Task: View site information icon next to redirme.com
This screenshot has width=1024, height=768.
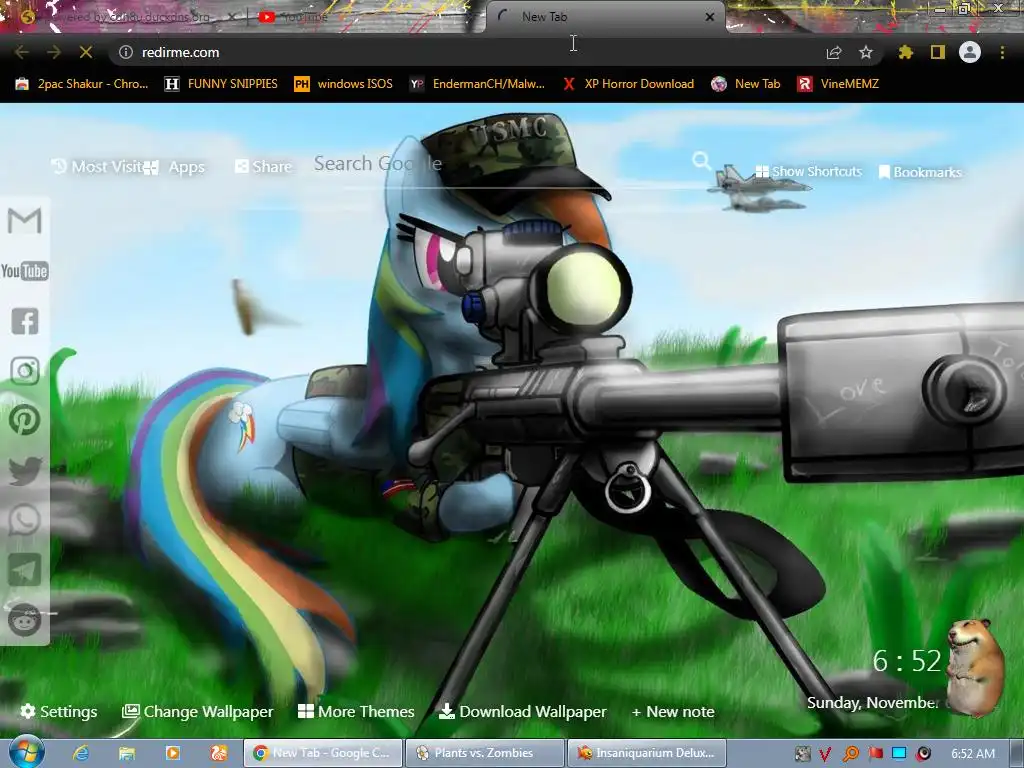Action: click(x=126, y=52)
